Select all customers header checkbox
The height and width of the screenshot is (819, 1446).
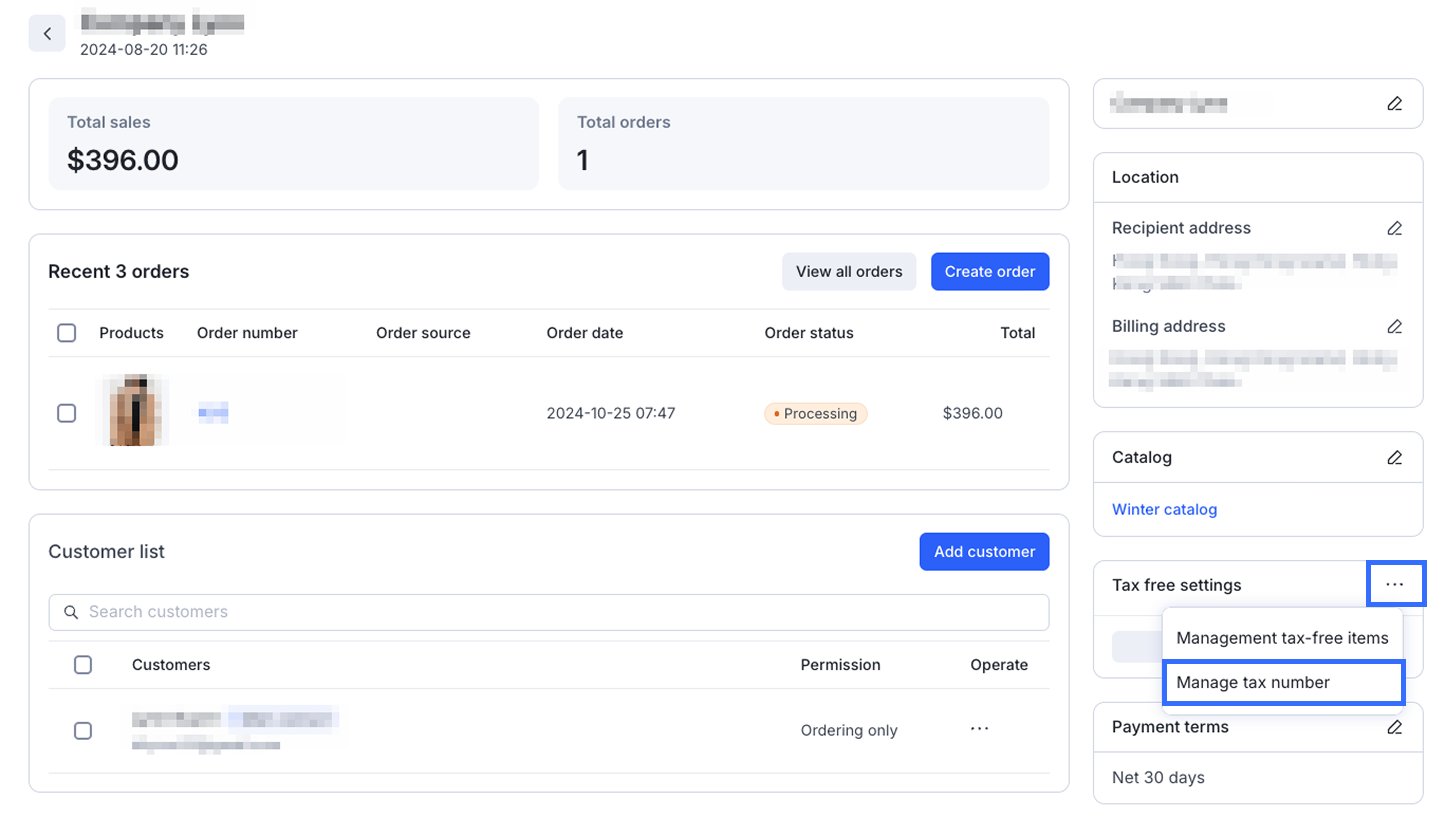coord(83,665)
